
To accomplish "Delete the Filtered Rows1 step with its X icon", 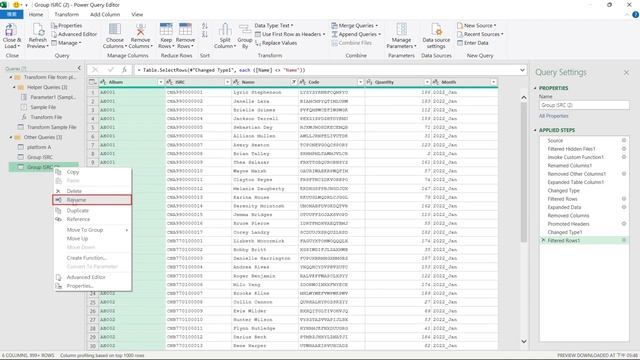I will 543,240.
